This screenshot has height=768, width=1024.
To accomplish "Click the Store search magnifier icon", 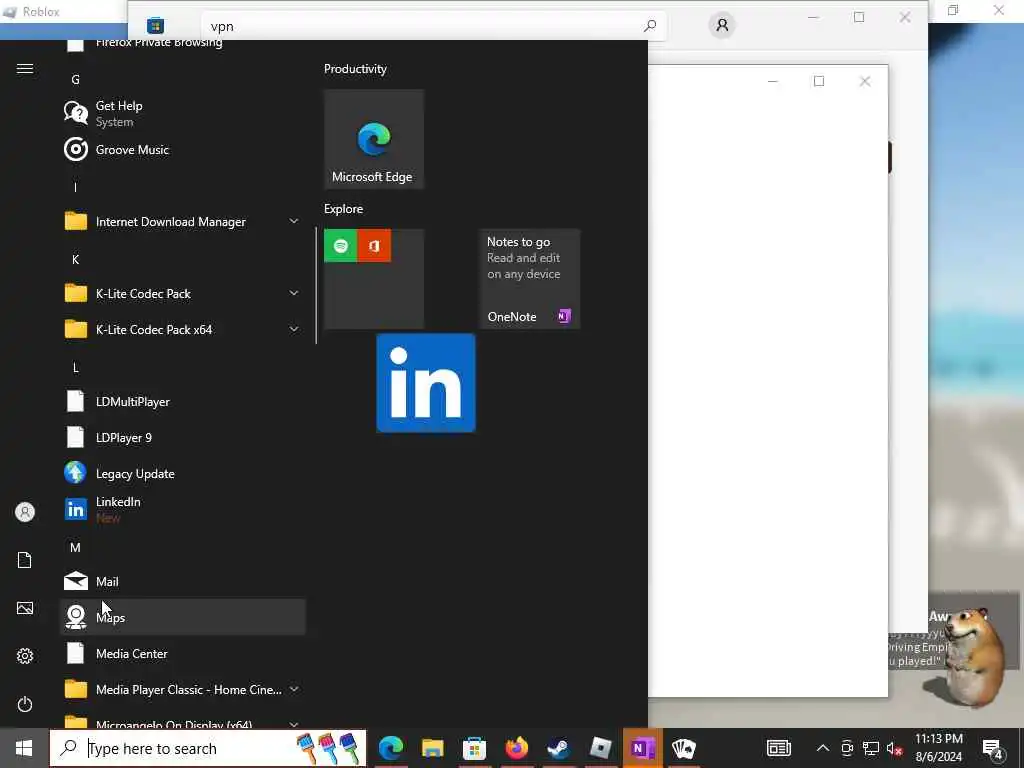I will (649, 26).
